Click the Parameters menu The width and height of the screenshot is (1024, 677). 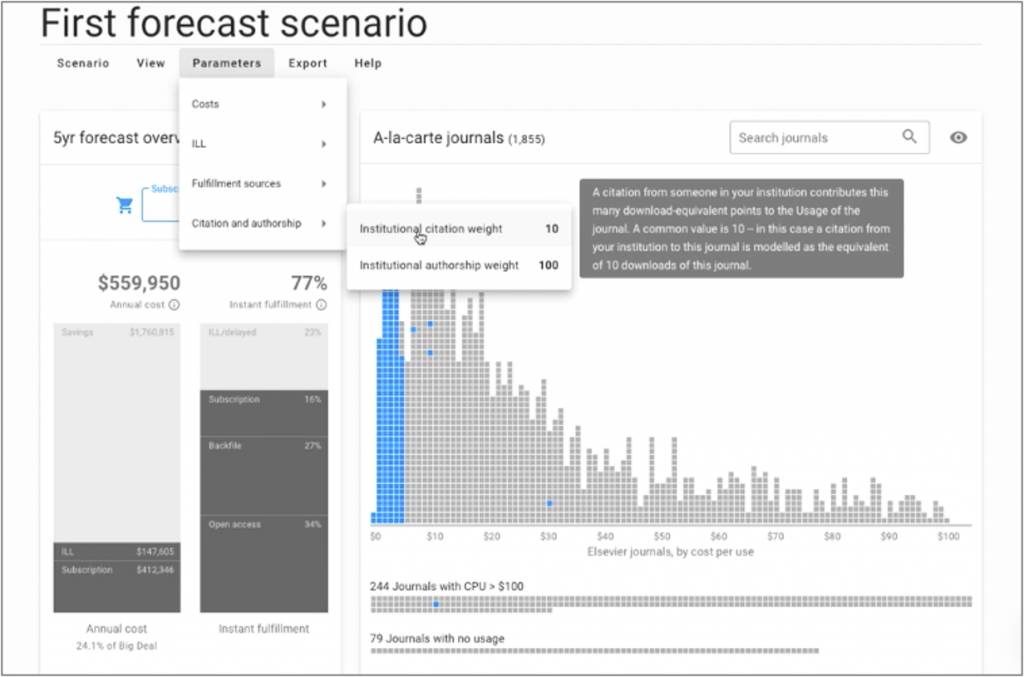point(227,63)
